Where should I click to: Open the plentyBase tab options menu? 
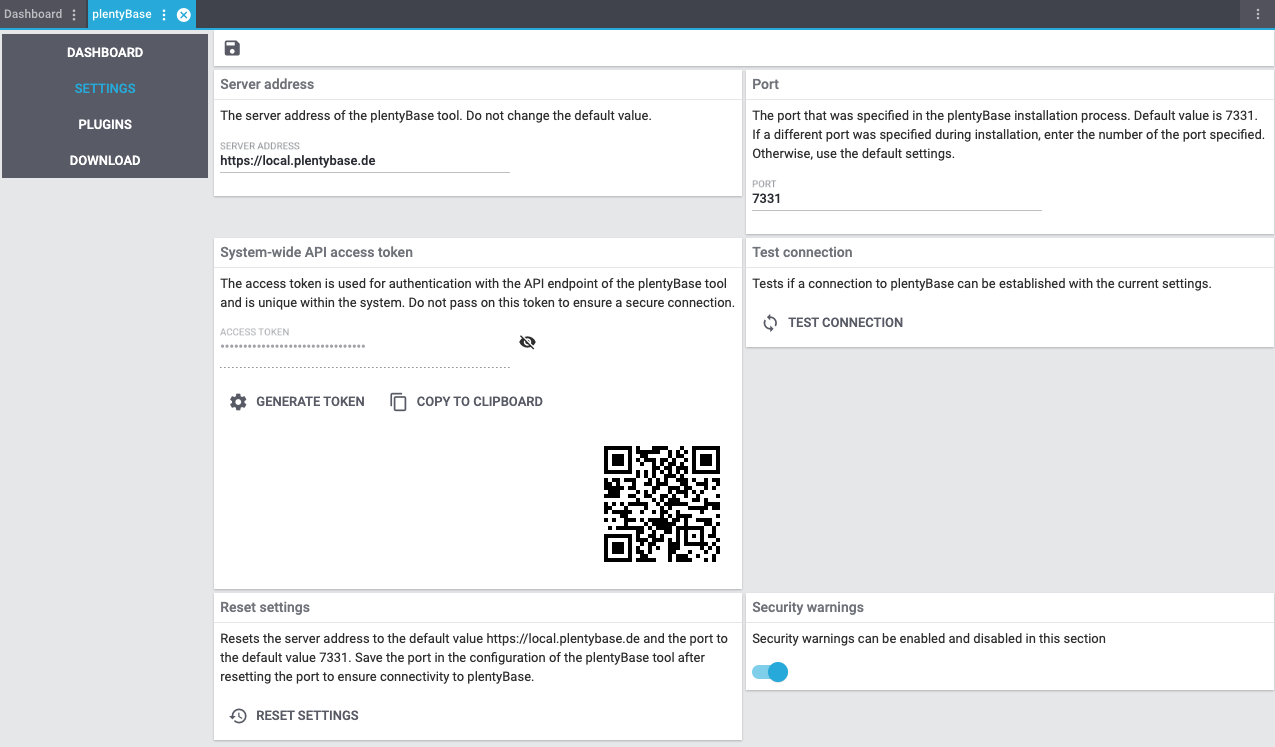click(x=164, y=14)
